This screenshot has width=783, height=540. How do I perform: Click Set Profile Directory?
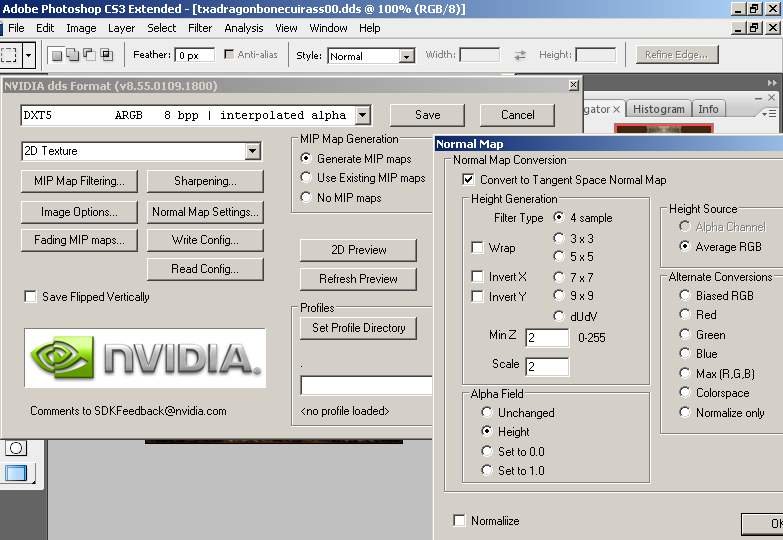pyautogui.click(x=359, y=328)
